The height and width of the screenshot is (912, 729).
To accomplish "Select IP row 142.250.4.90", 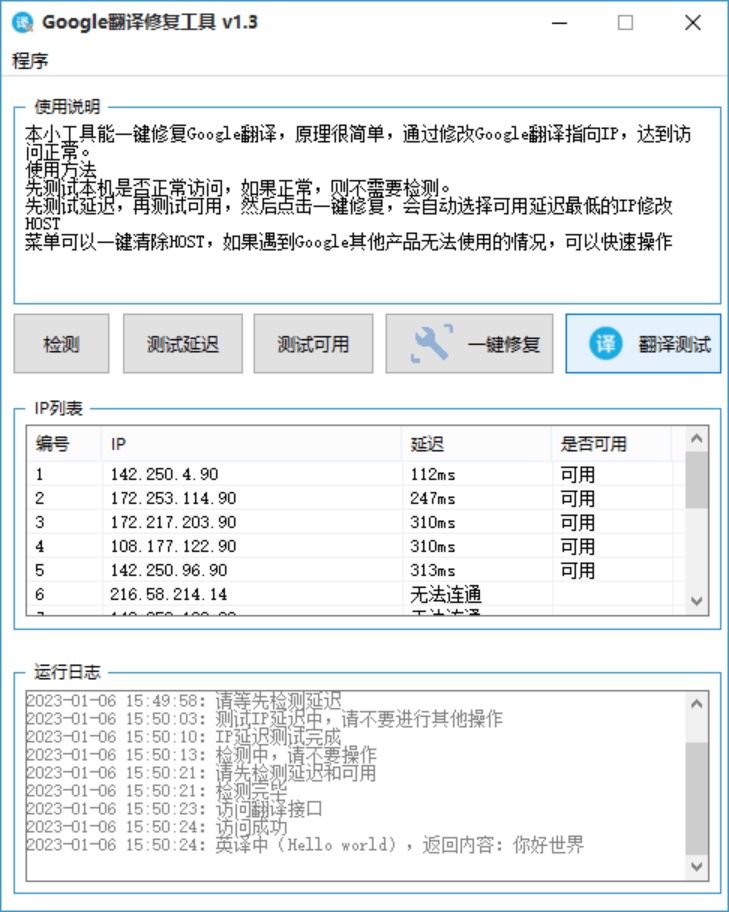I will coord(355,474).
